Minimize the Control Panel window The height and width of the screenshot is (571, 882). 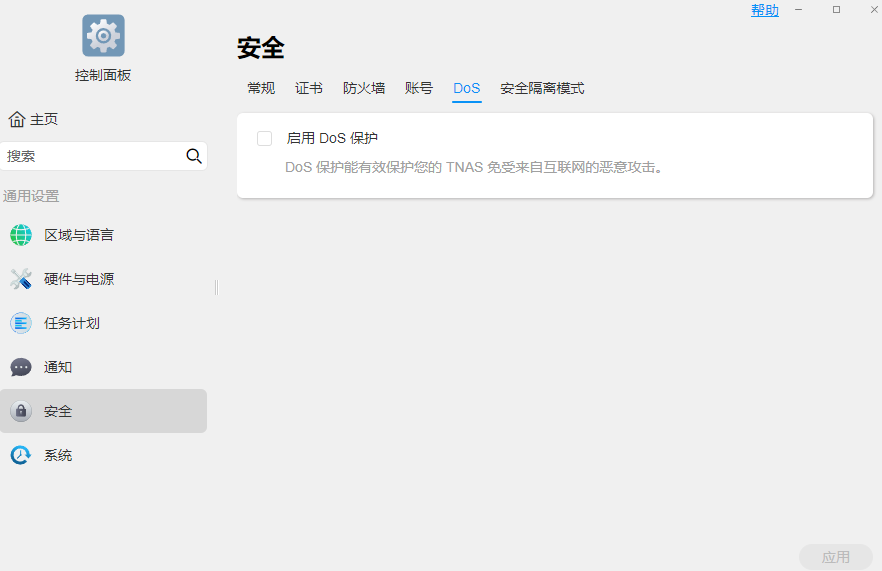pyautogui.click(x=798, y=10)
